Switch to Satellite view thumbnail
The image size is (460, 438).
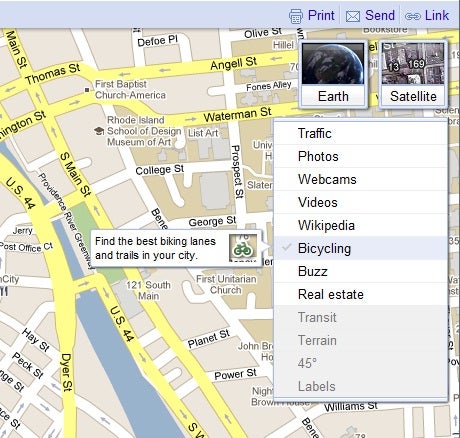pyautogui.click(x=413, y=75)
